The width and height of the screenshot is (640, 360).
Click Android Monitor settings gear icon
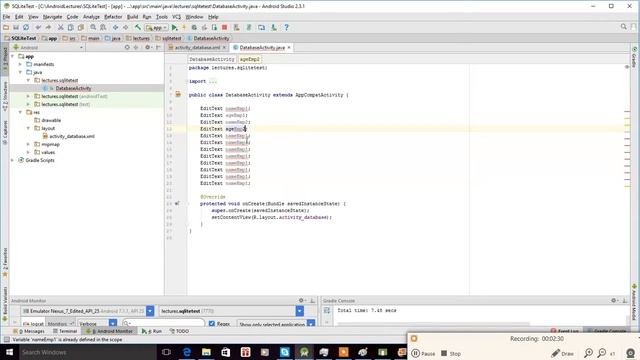point(301,300)
